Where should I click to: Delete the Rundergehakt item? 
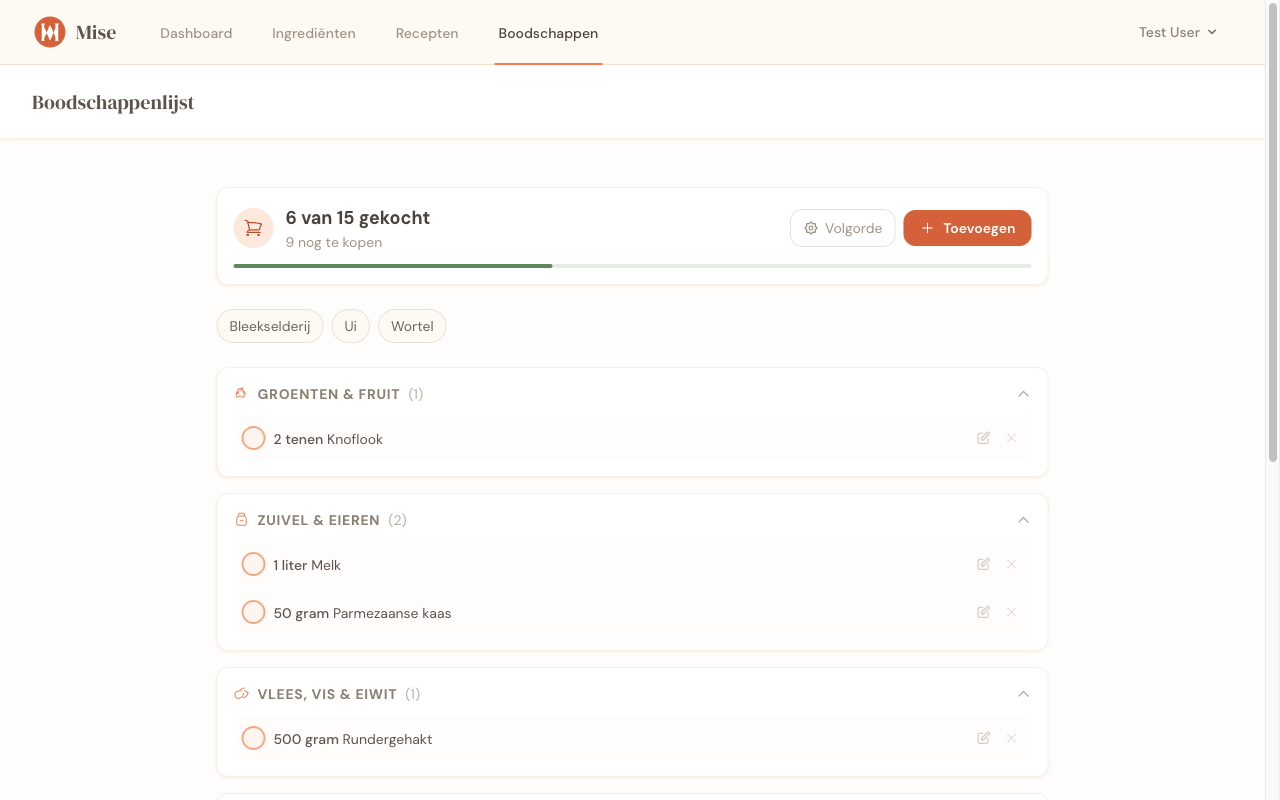[1011, 738]
